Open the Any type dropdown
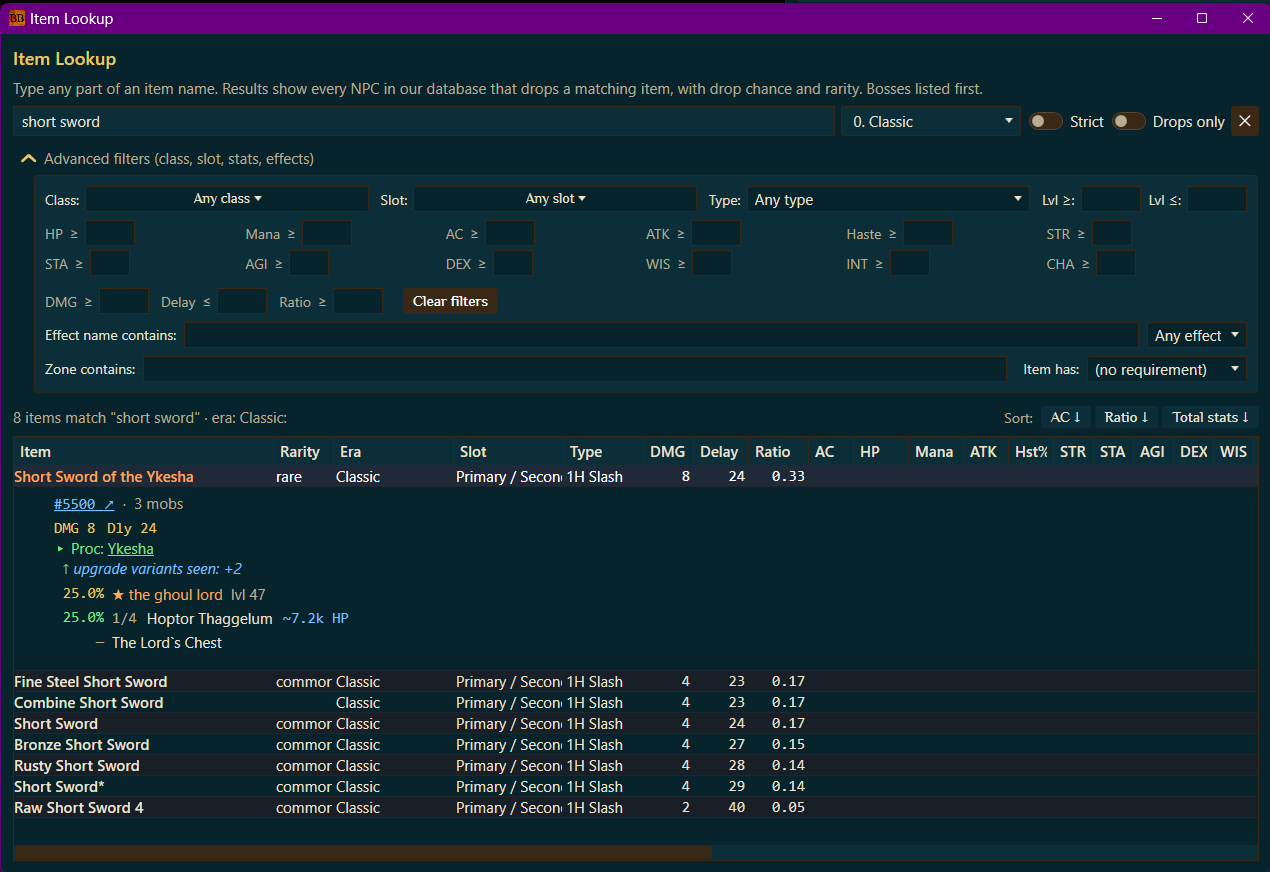 click(888, 199)
